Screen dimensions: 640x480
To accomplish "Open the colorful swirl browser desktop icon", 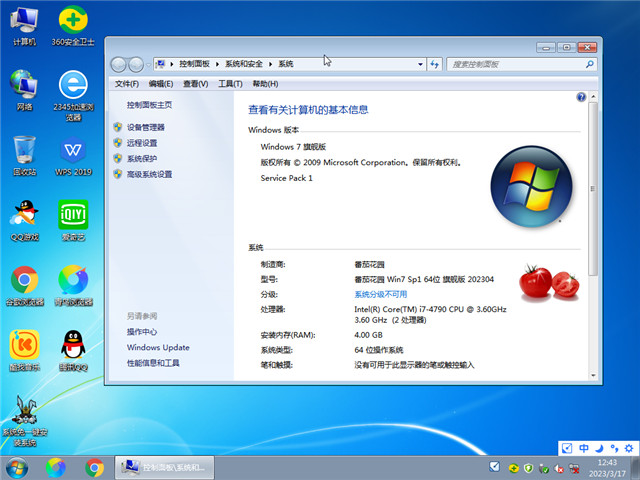I will 73,285.
